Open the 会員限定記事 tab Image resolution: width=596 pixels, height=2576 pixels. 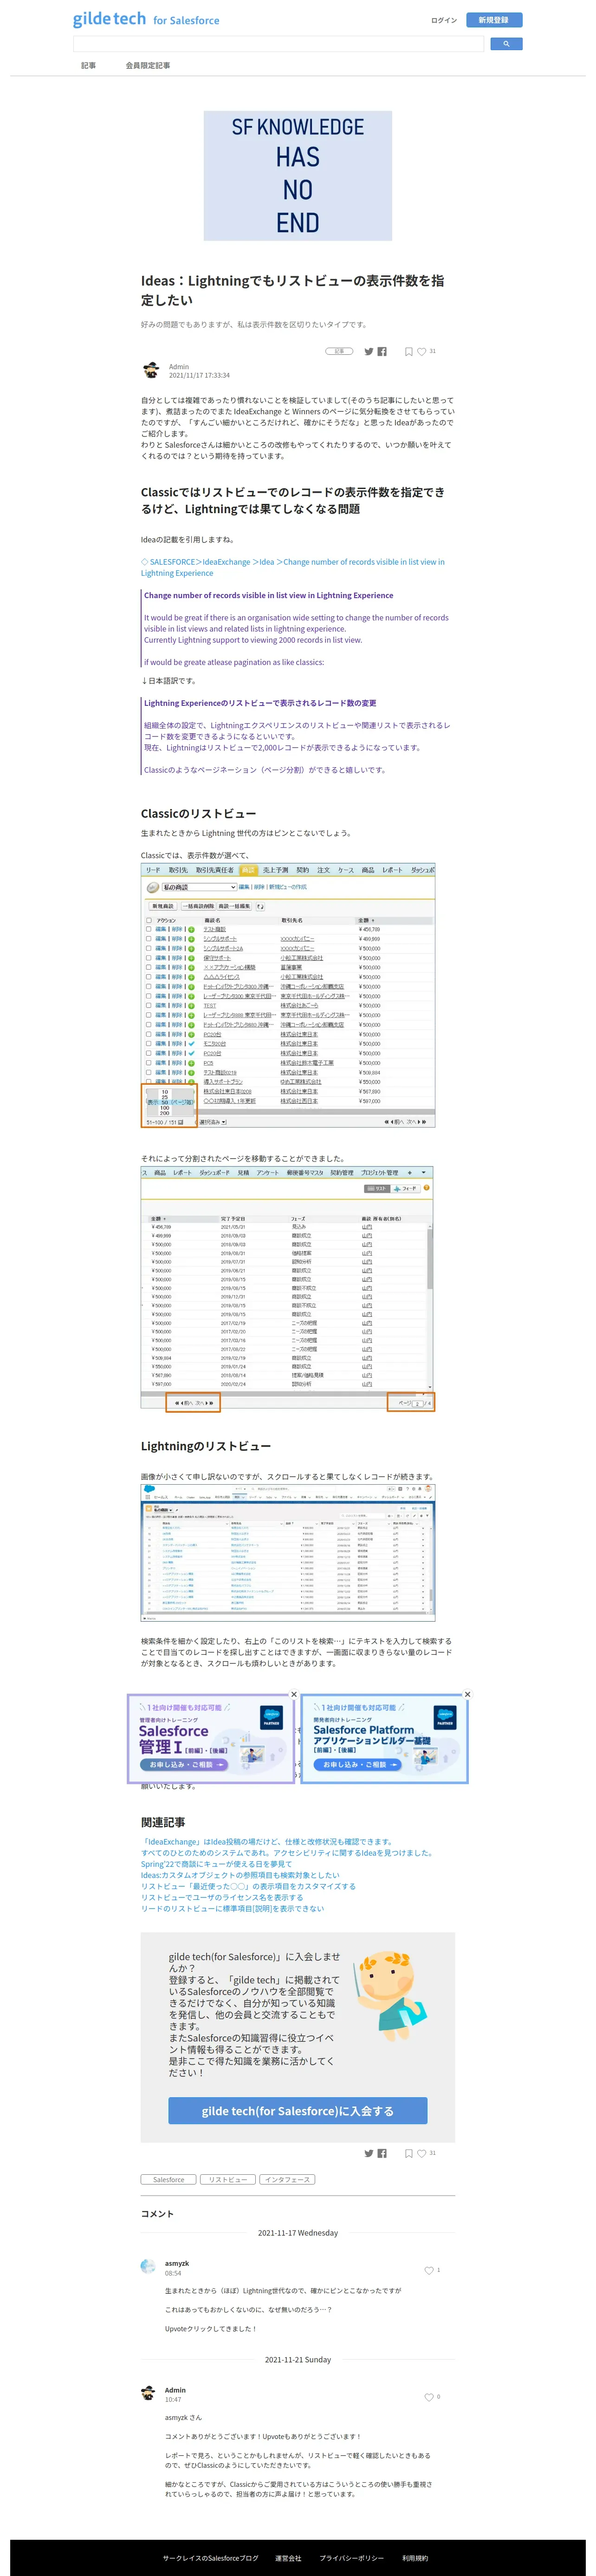click(x=148, y=65)
